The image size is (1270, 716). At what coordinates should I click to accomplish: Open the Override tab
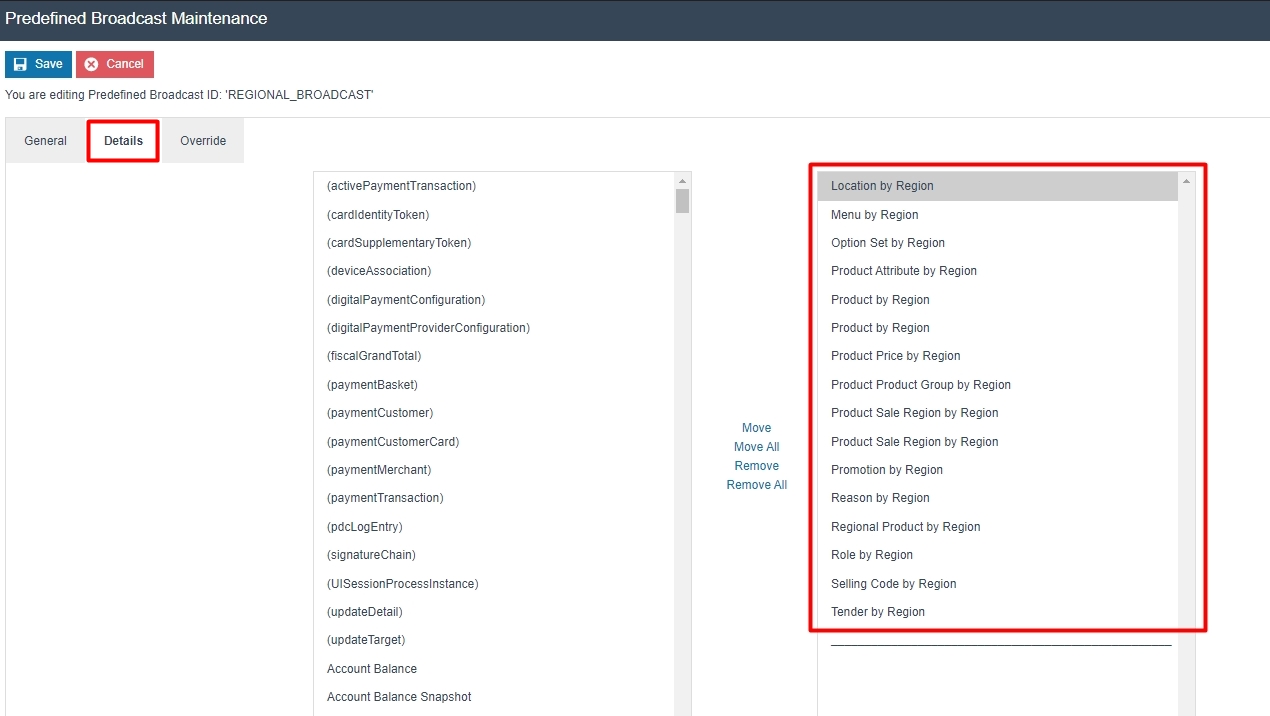[x=203, y=140]
